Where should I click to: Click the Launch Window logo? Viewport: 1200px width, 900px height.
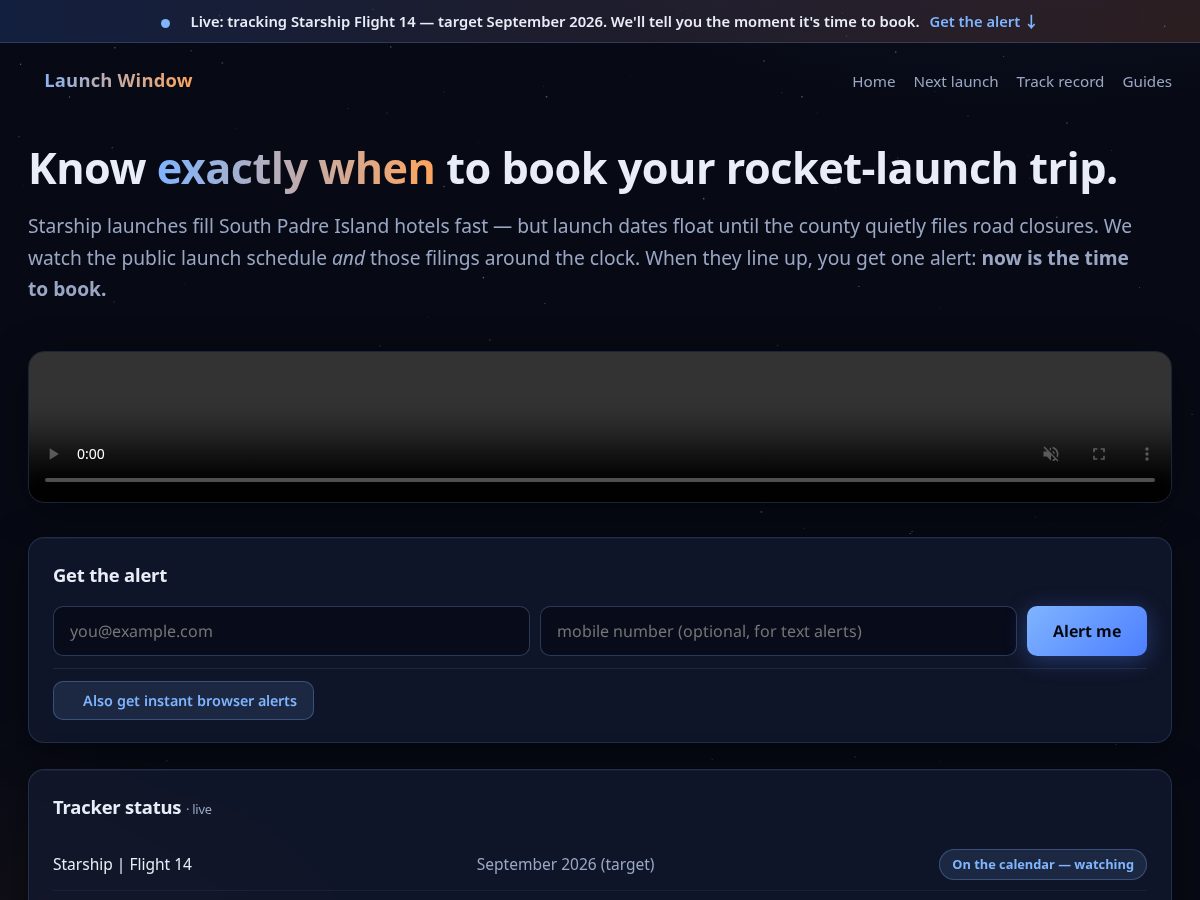pyautogui.click(x=118, y=81)
